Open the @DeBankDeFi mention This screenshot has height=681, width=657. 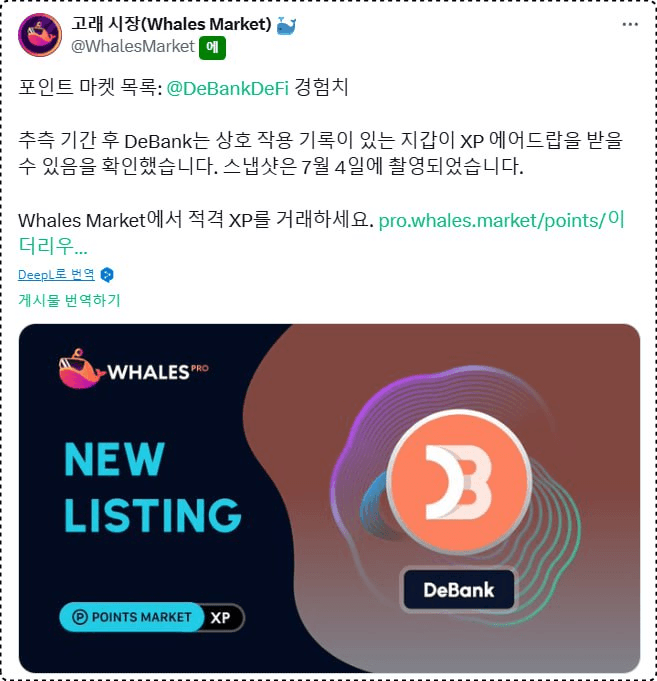228,88
